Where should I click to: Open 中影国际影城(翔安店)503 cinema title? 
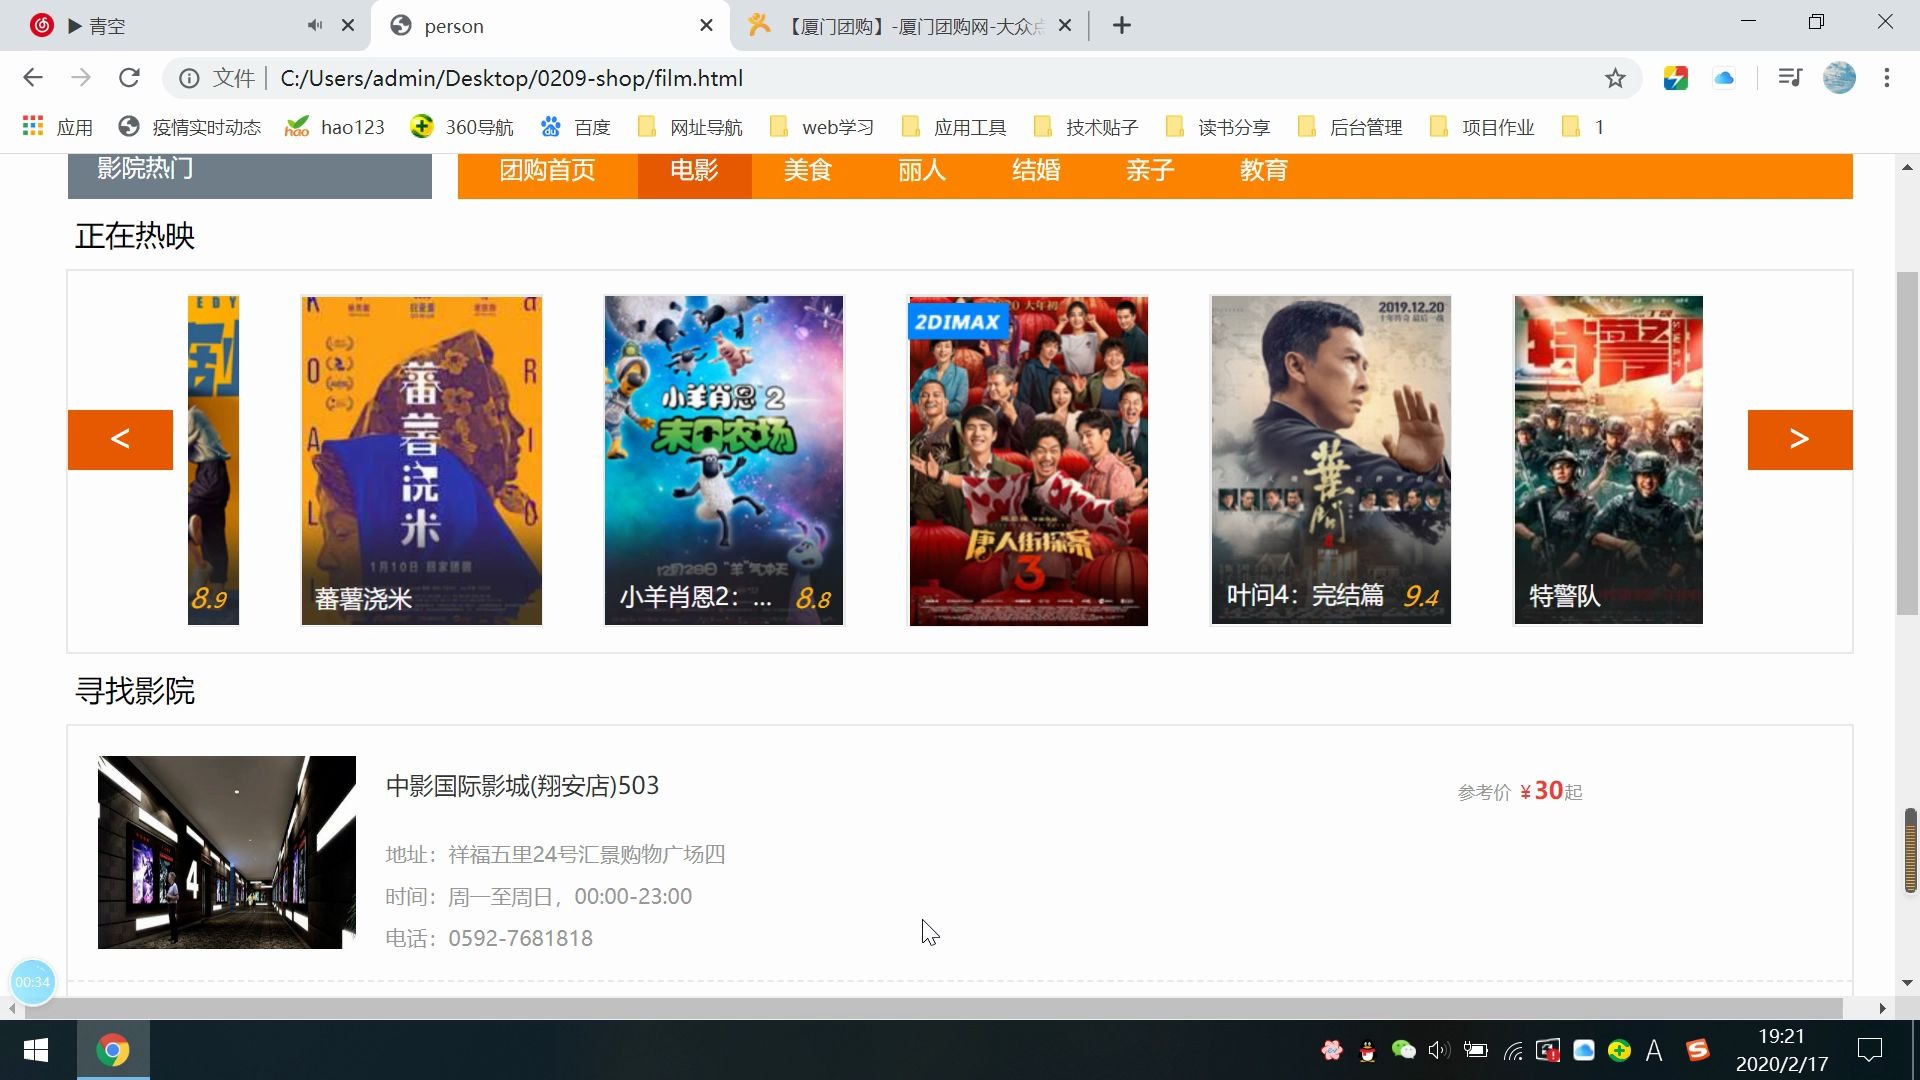pos(522,786)
